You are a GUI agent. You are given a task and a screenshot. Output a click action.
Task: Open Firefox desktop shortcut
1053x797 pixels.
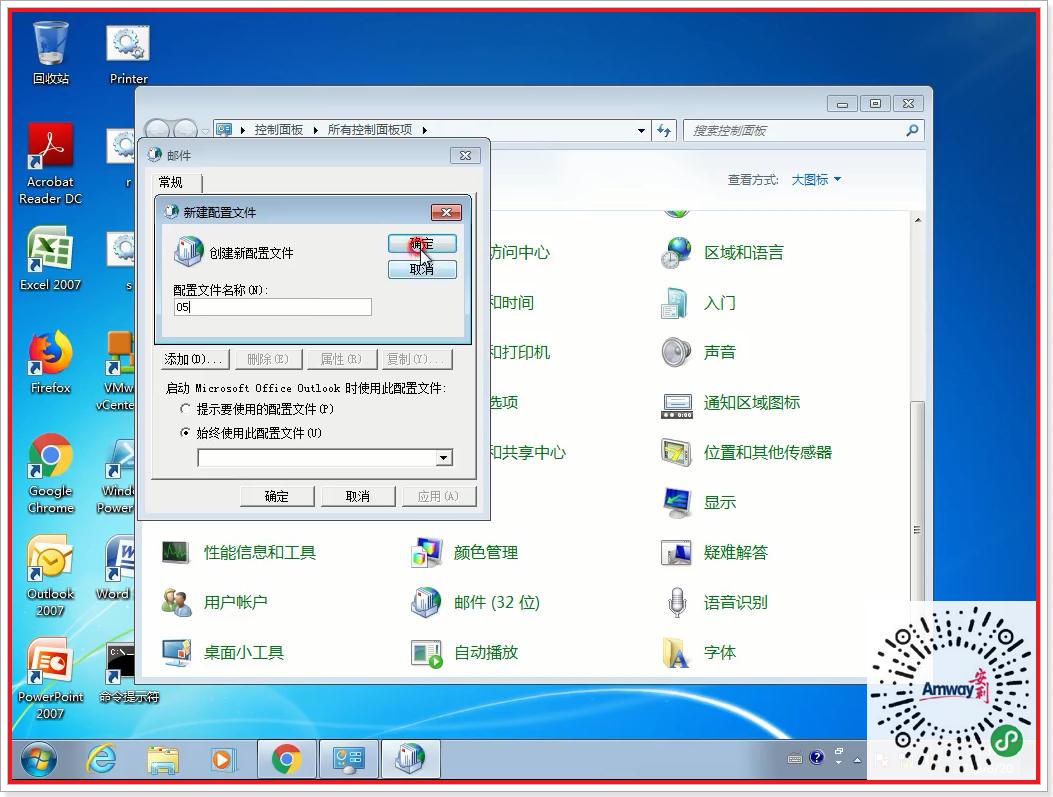click(x=50, y=361)
